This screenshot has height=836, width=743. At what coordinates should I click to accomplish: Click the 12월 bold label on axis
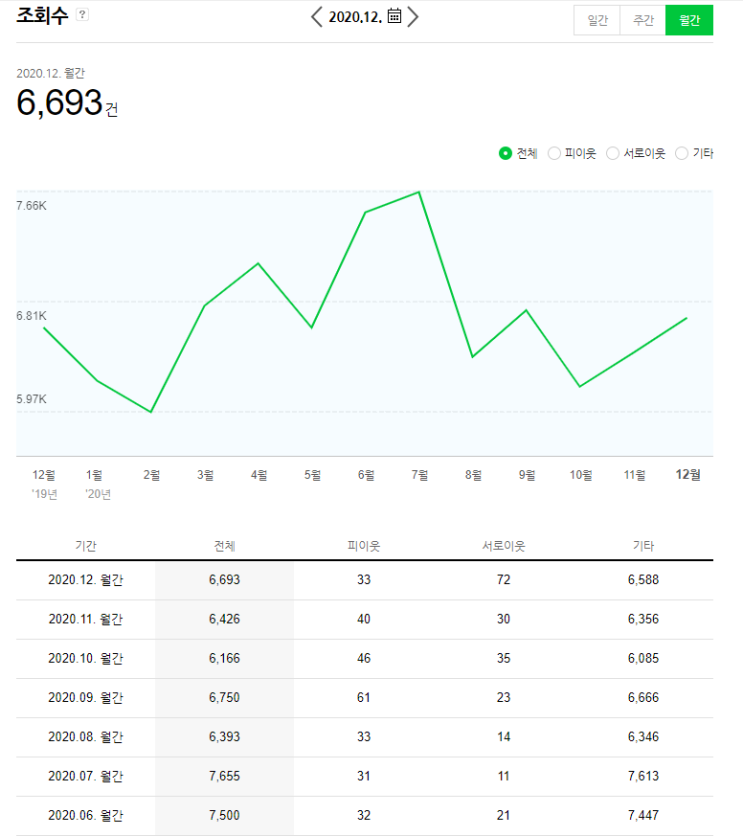[x=688, y=475]
